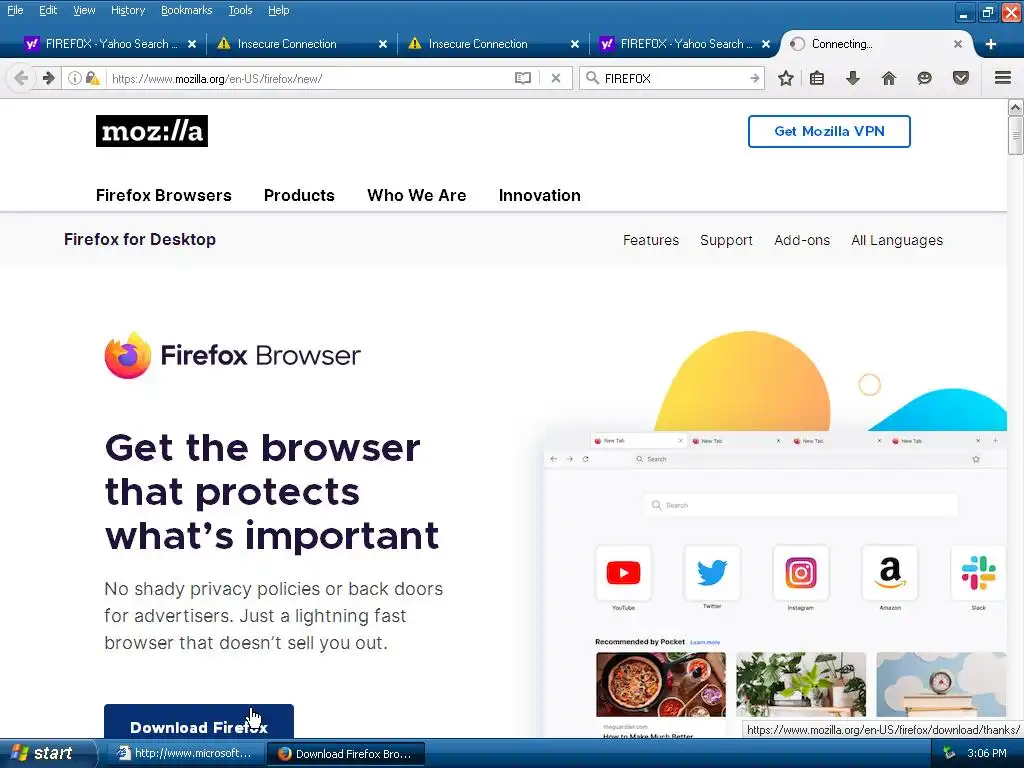Click the vertical scrollbar thumb
Viewport: 1024px width, 768px height.
pyautogui.click(x=1016, y=136)
